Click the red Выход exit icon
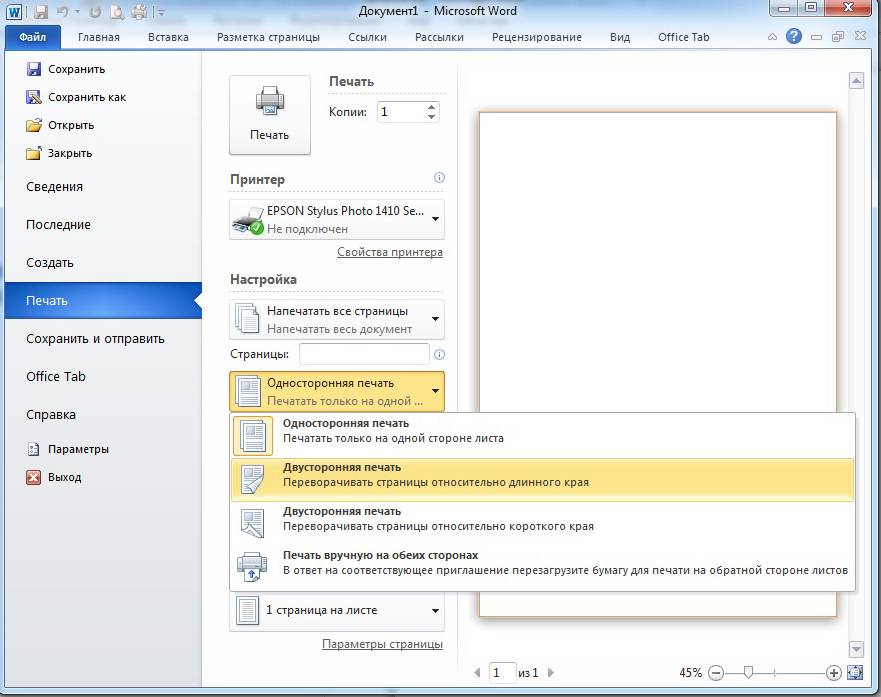The height and width of the screenshot is (697, 881). pos(34,477)
